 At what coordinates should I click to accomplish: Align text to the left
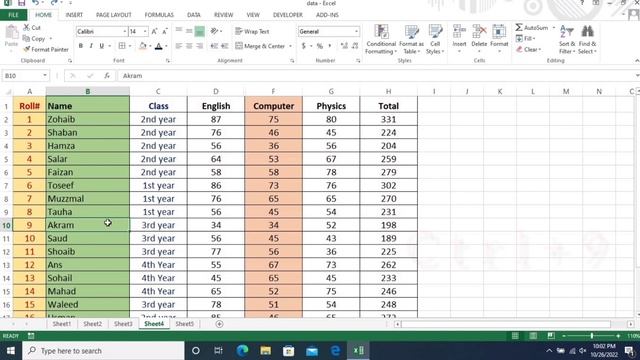coord(179,46)
